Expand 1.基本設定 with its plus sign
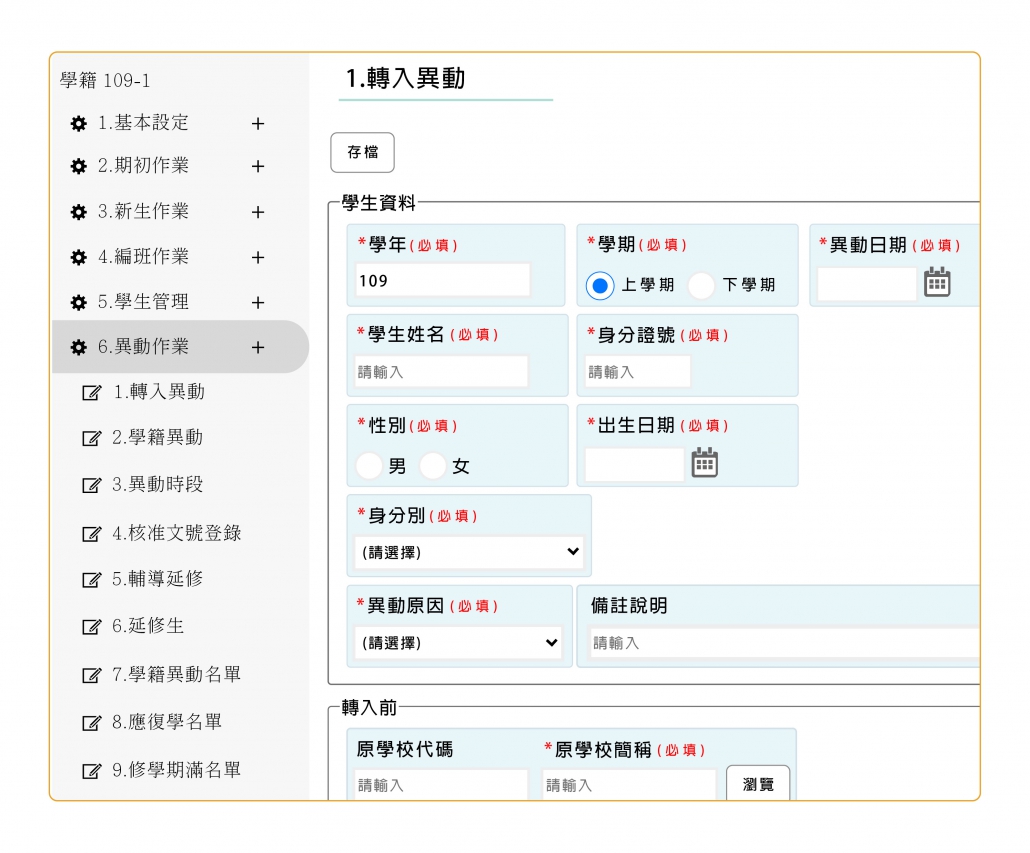1030x853 pixels. point(258,124)
